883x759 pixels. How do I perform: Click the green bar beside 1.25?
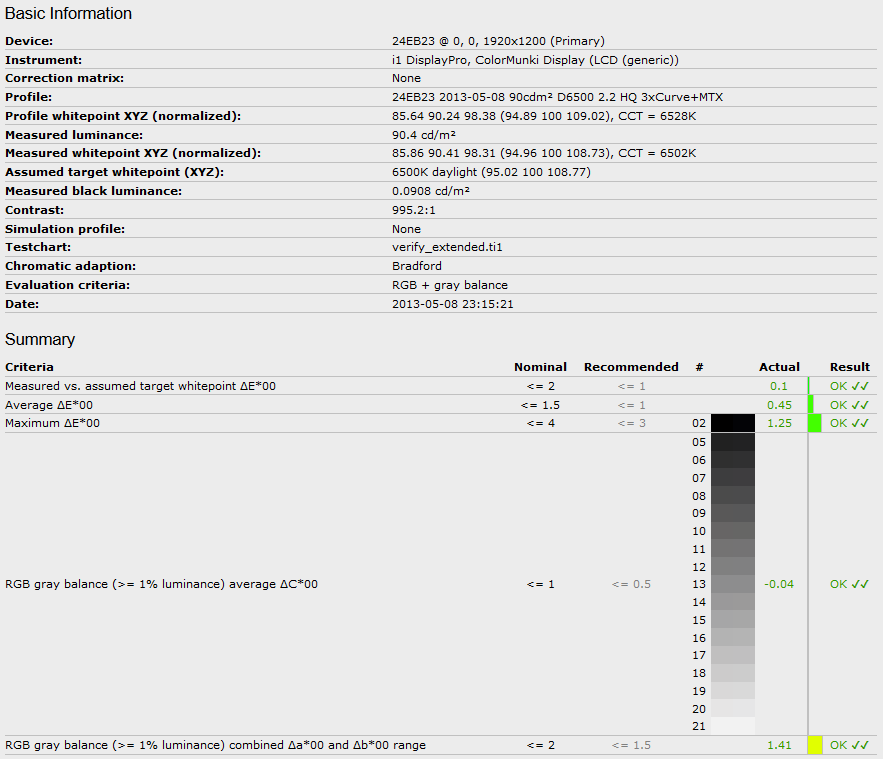[x=814, y=423]
